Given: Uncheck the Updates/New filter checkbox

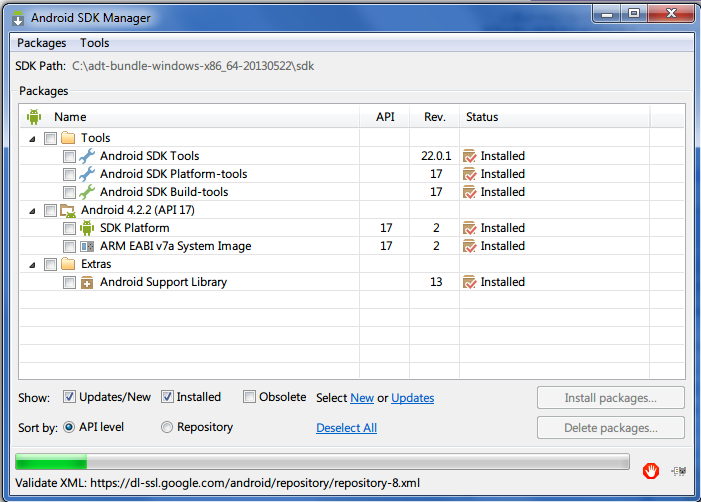Looking at the screenshot, I should click(70, 397).
